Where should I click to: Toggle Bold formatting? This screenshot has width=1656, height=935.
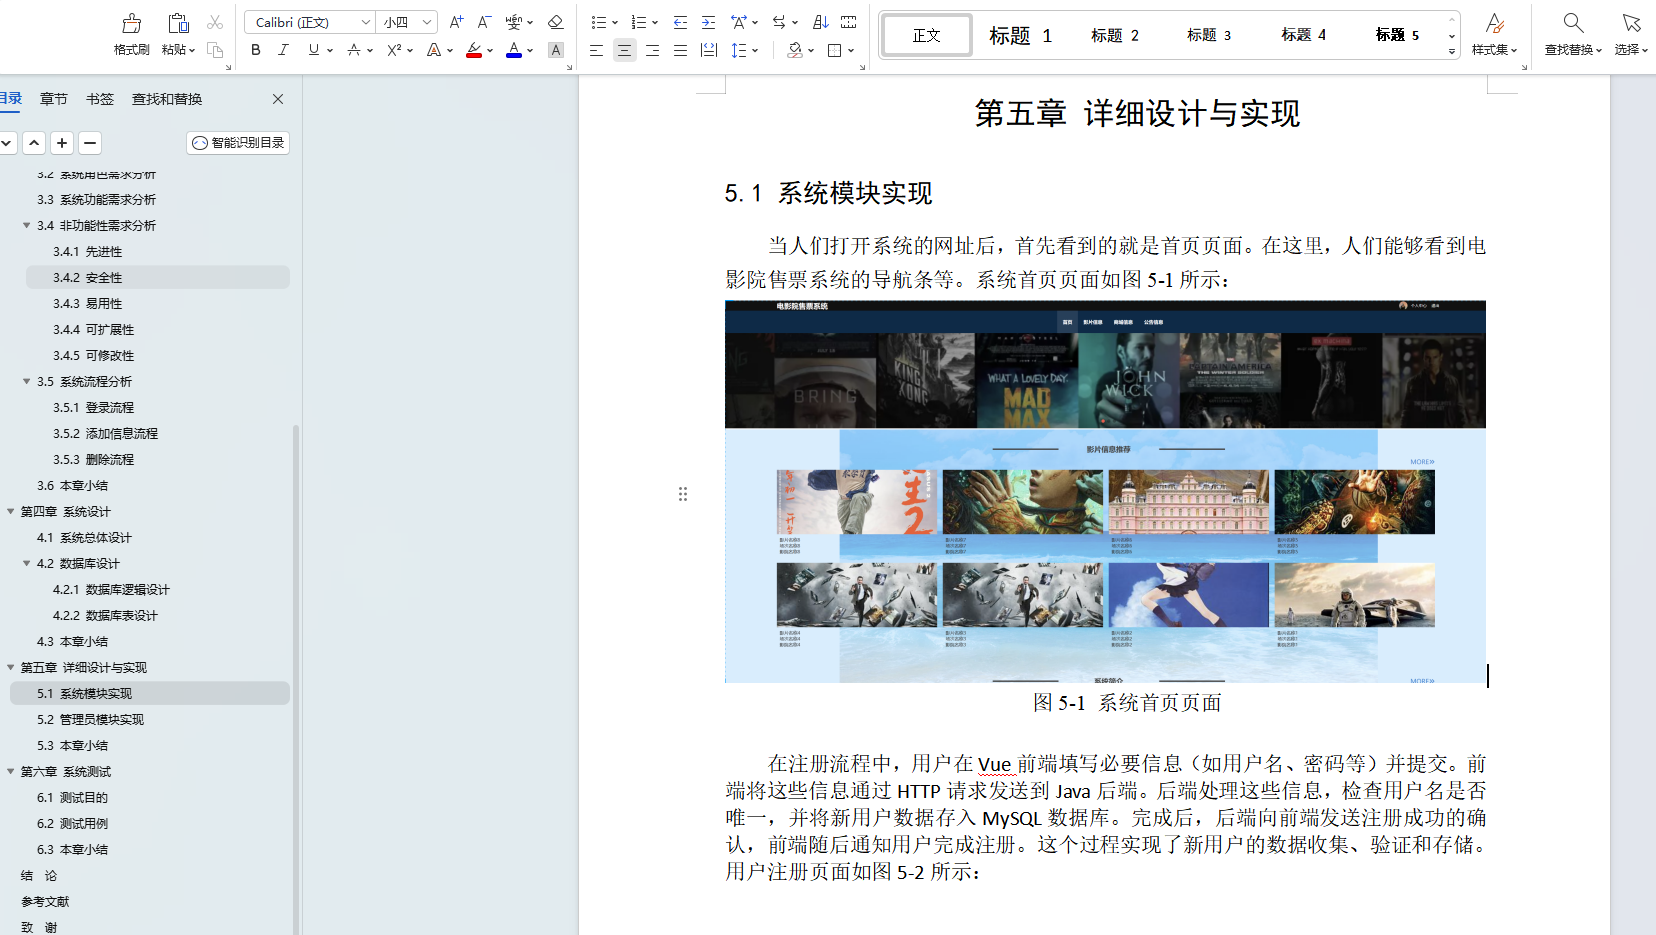pyautogui.click(x=256, y=50)
